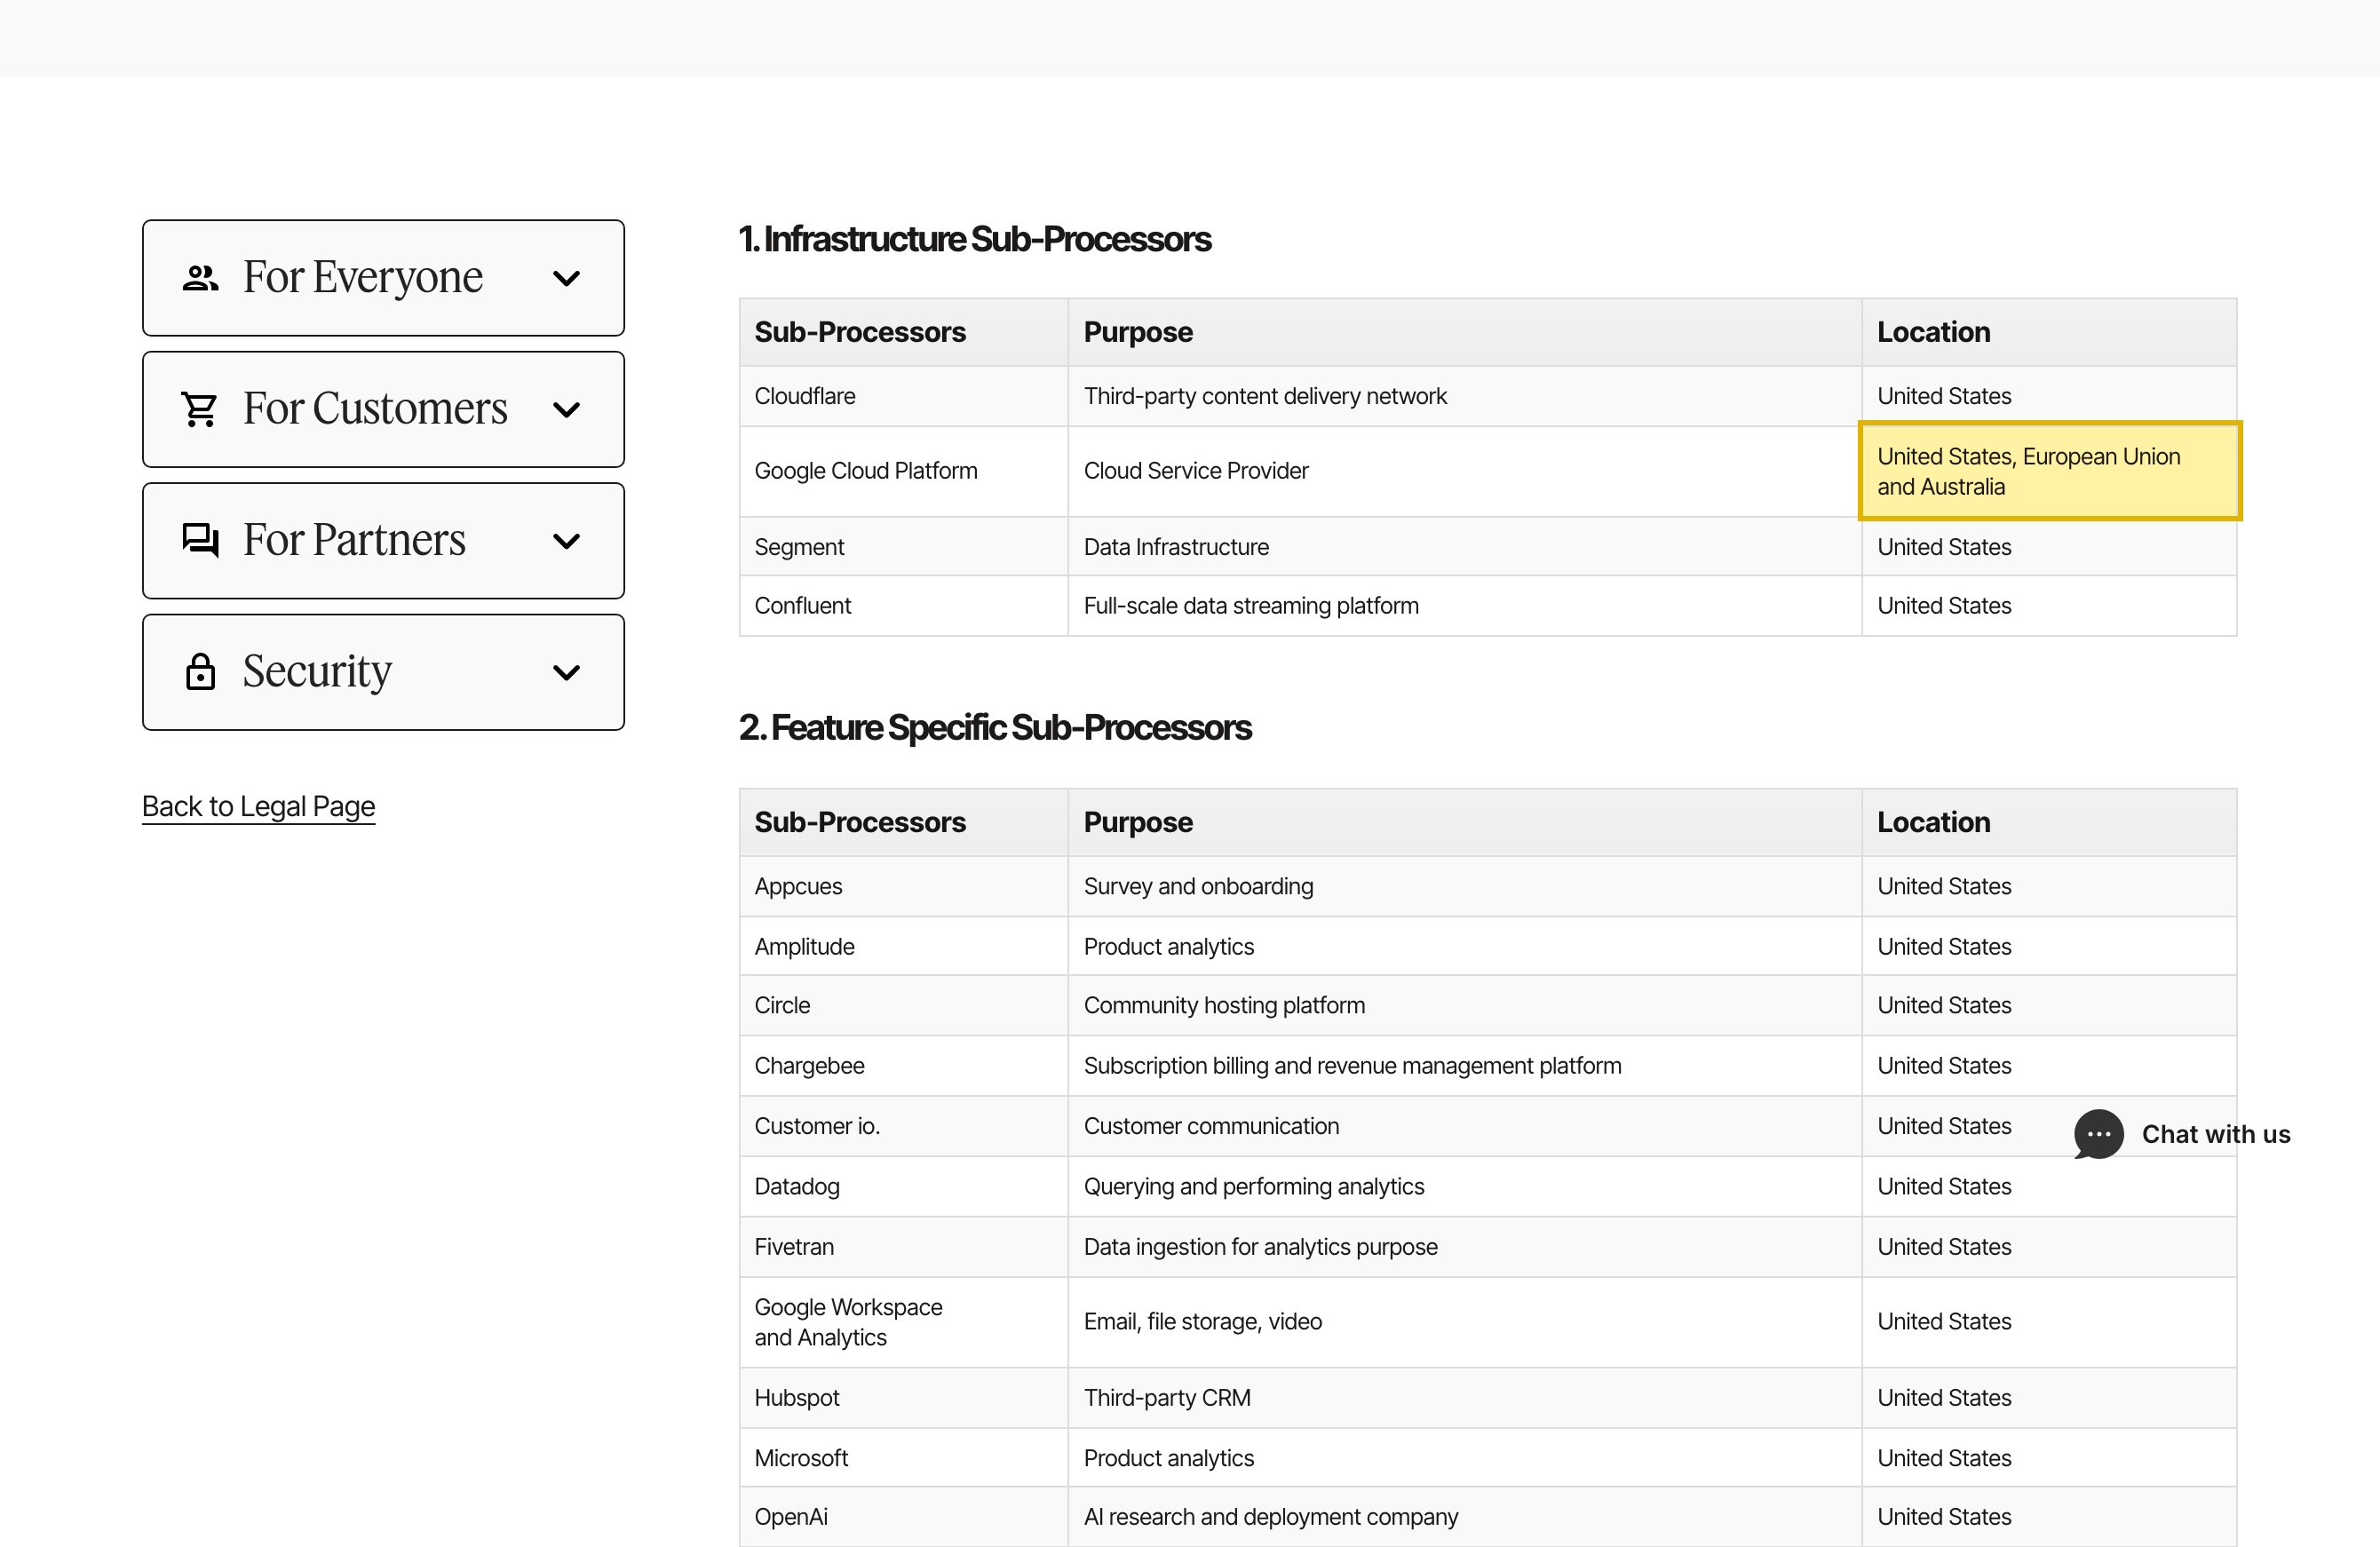Click Survey and onboarding purpose text
2380x1547 pixels.
tap(1198, 887)
